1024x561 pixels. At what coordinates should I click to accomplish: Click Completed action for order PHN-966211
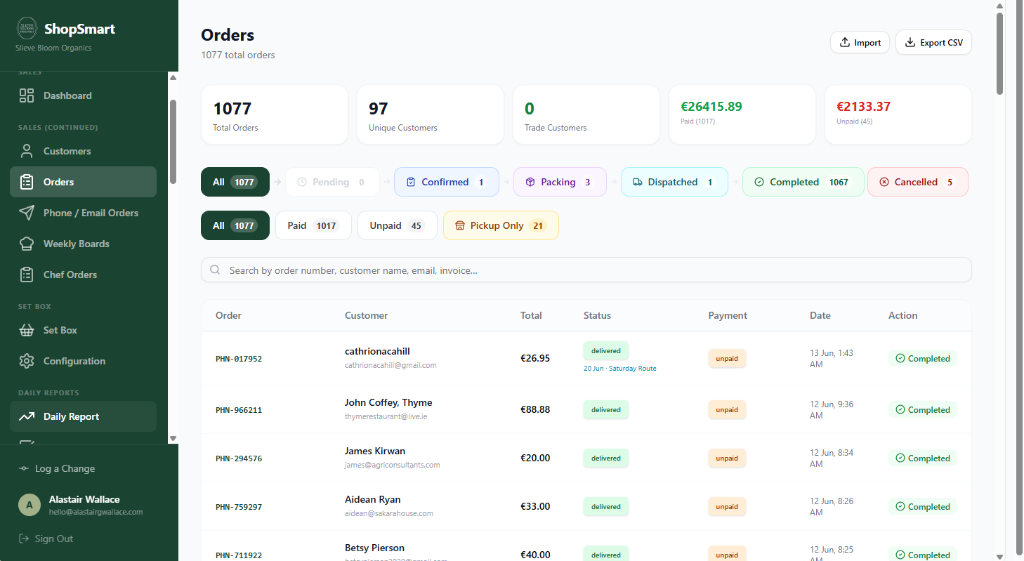922,409
